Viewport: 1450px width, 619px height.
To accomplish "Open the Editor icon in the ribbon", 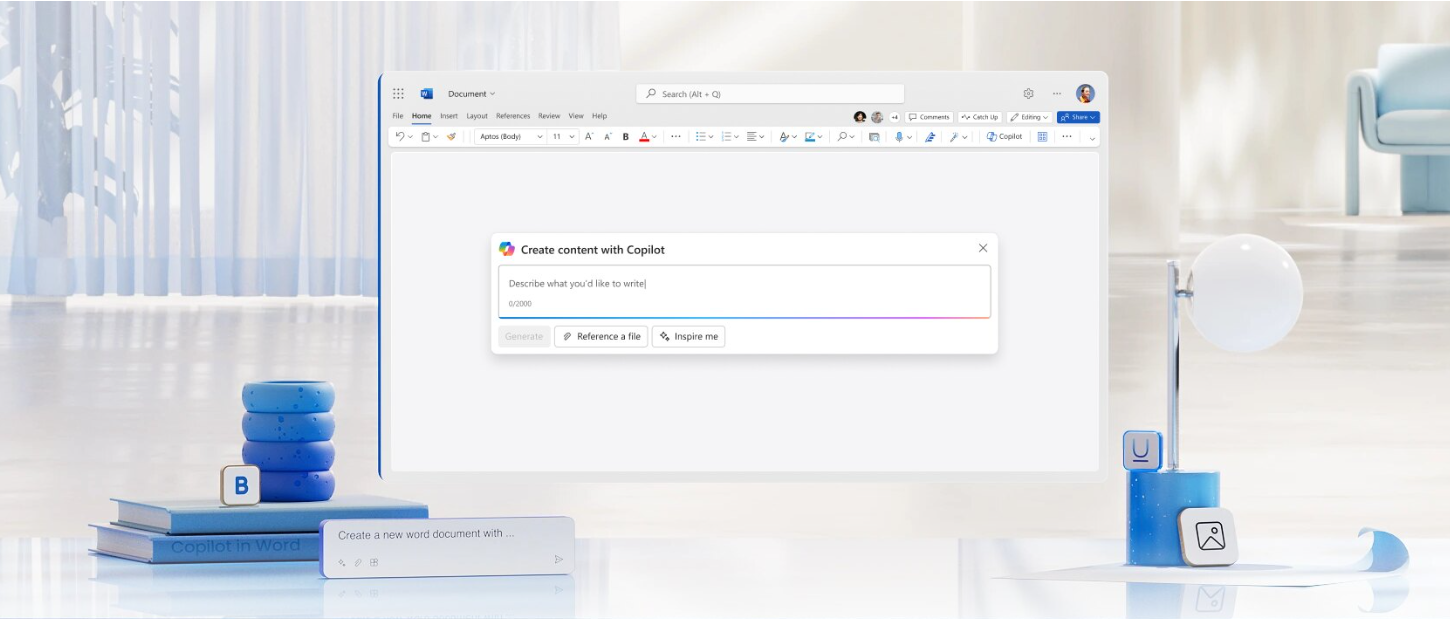I will [x=930, y=137].
